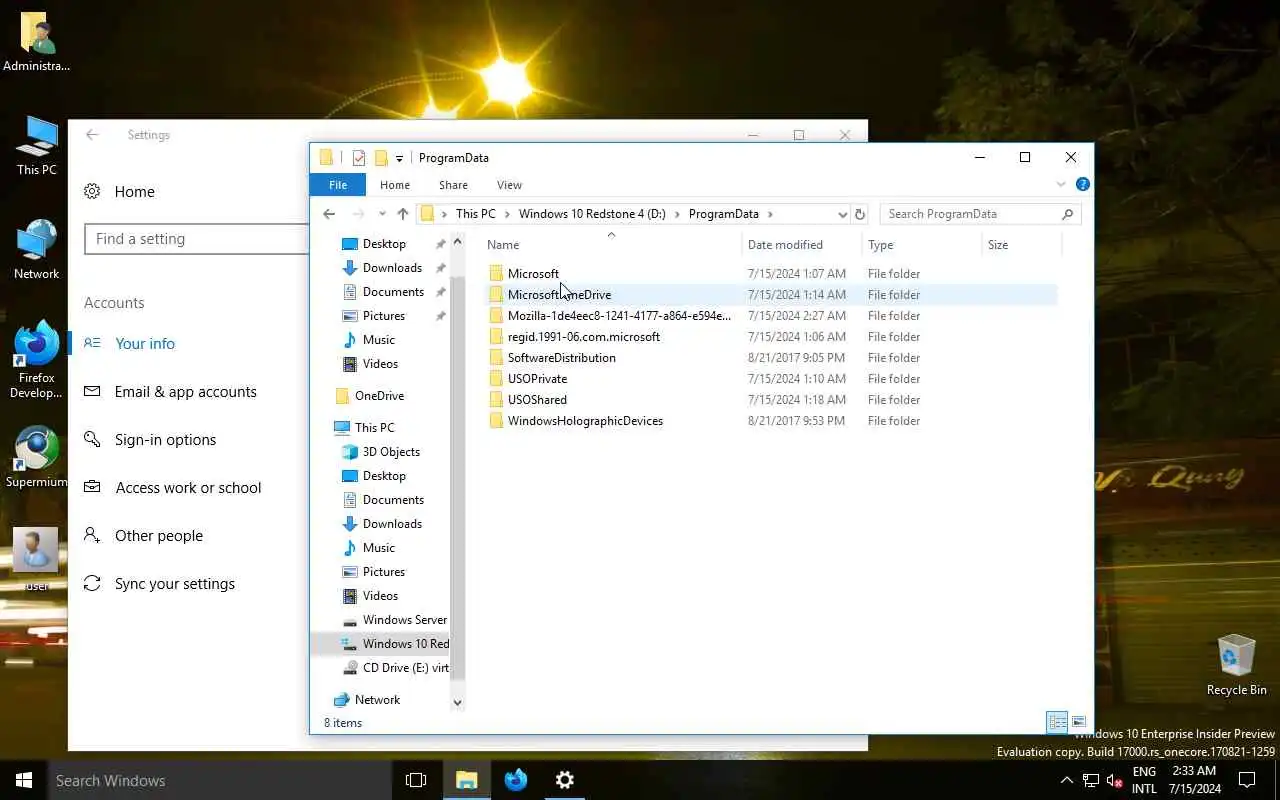Select Supermium desktop shortcut

click(x=37, y=458)
